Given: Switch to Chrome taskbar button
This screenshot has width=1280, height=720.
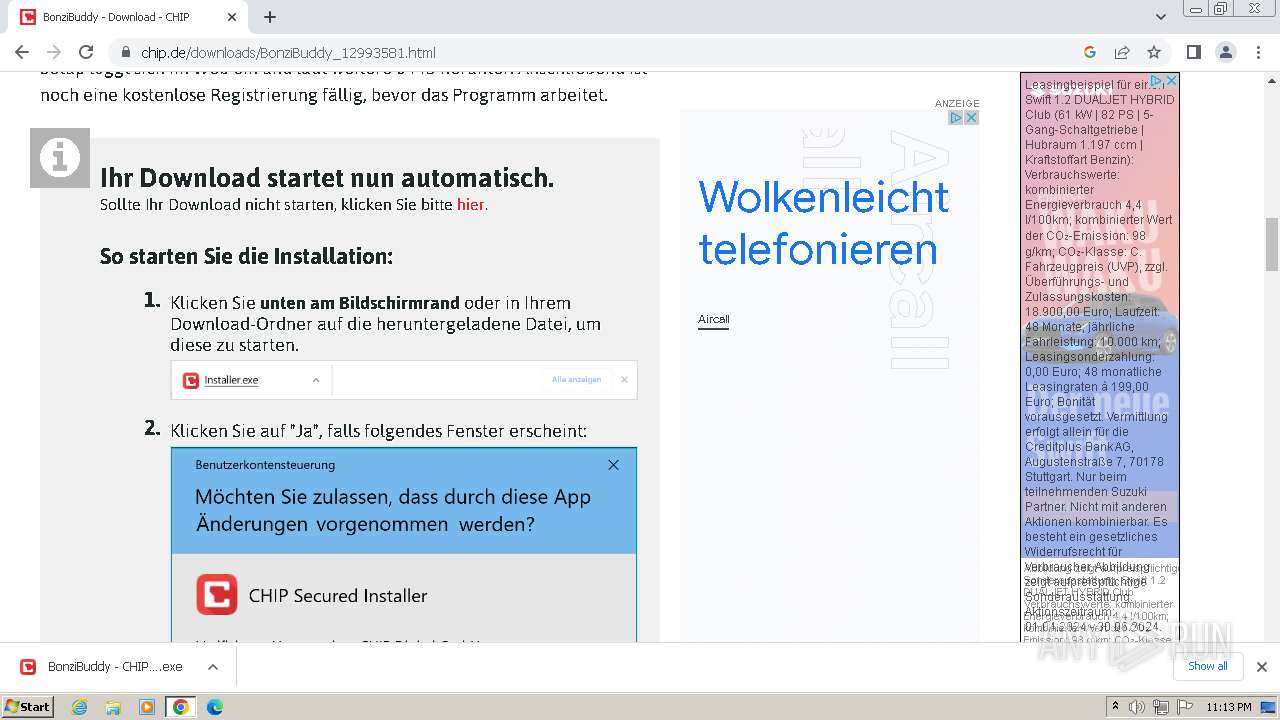Looking at the screenshot, I should click(181, 707).
